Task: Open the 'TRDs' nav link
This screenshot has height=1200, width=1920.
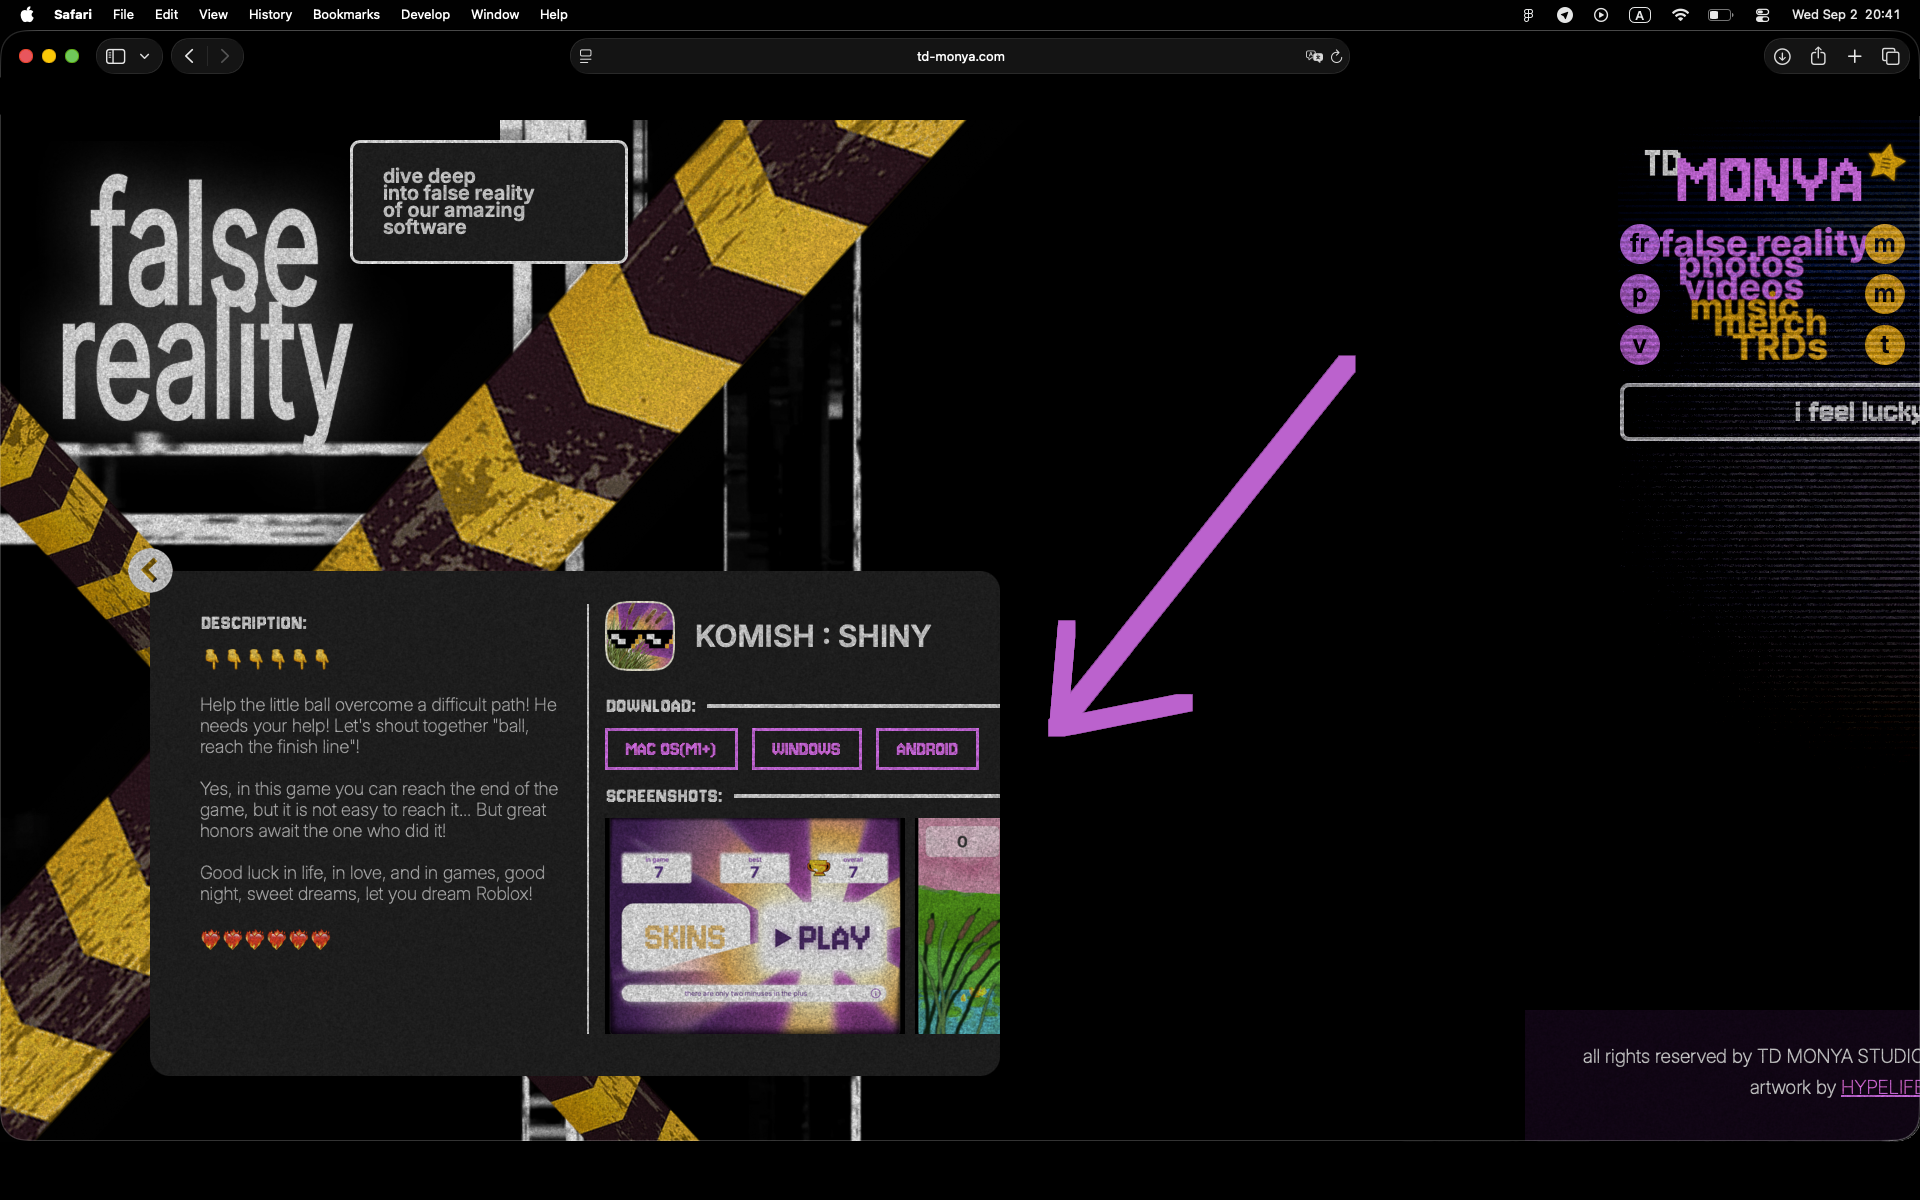Action: click(1782, 347)
